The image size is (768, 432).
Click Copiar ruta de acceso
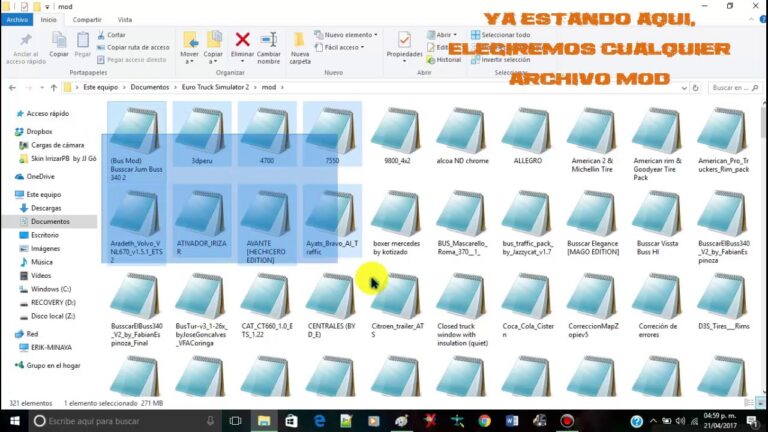133,47
